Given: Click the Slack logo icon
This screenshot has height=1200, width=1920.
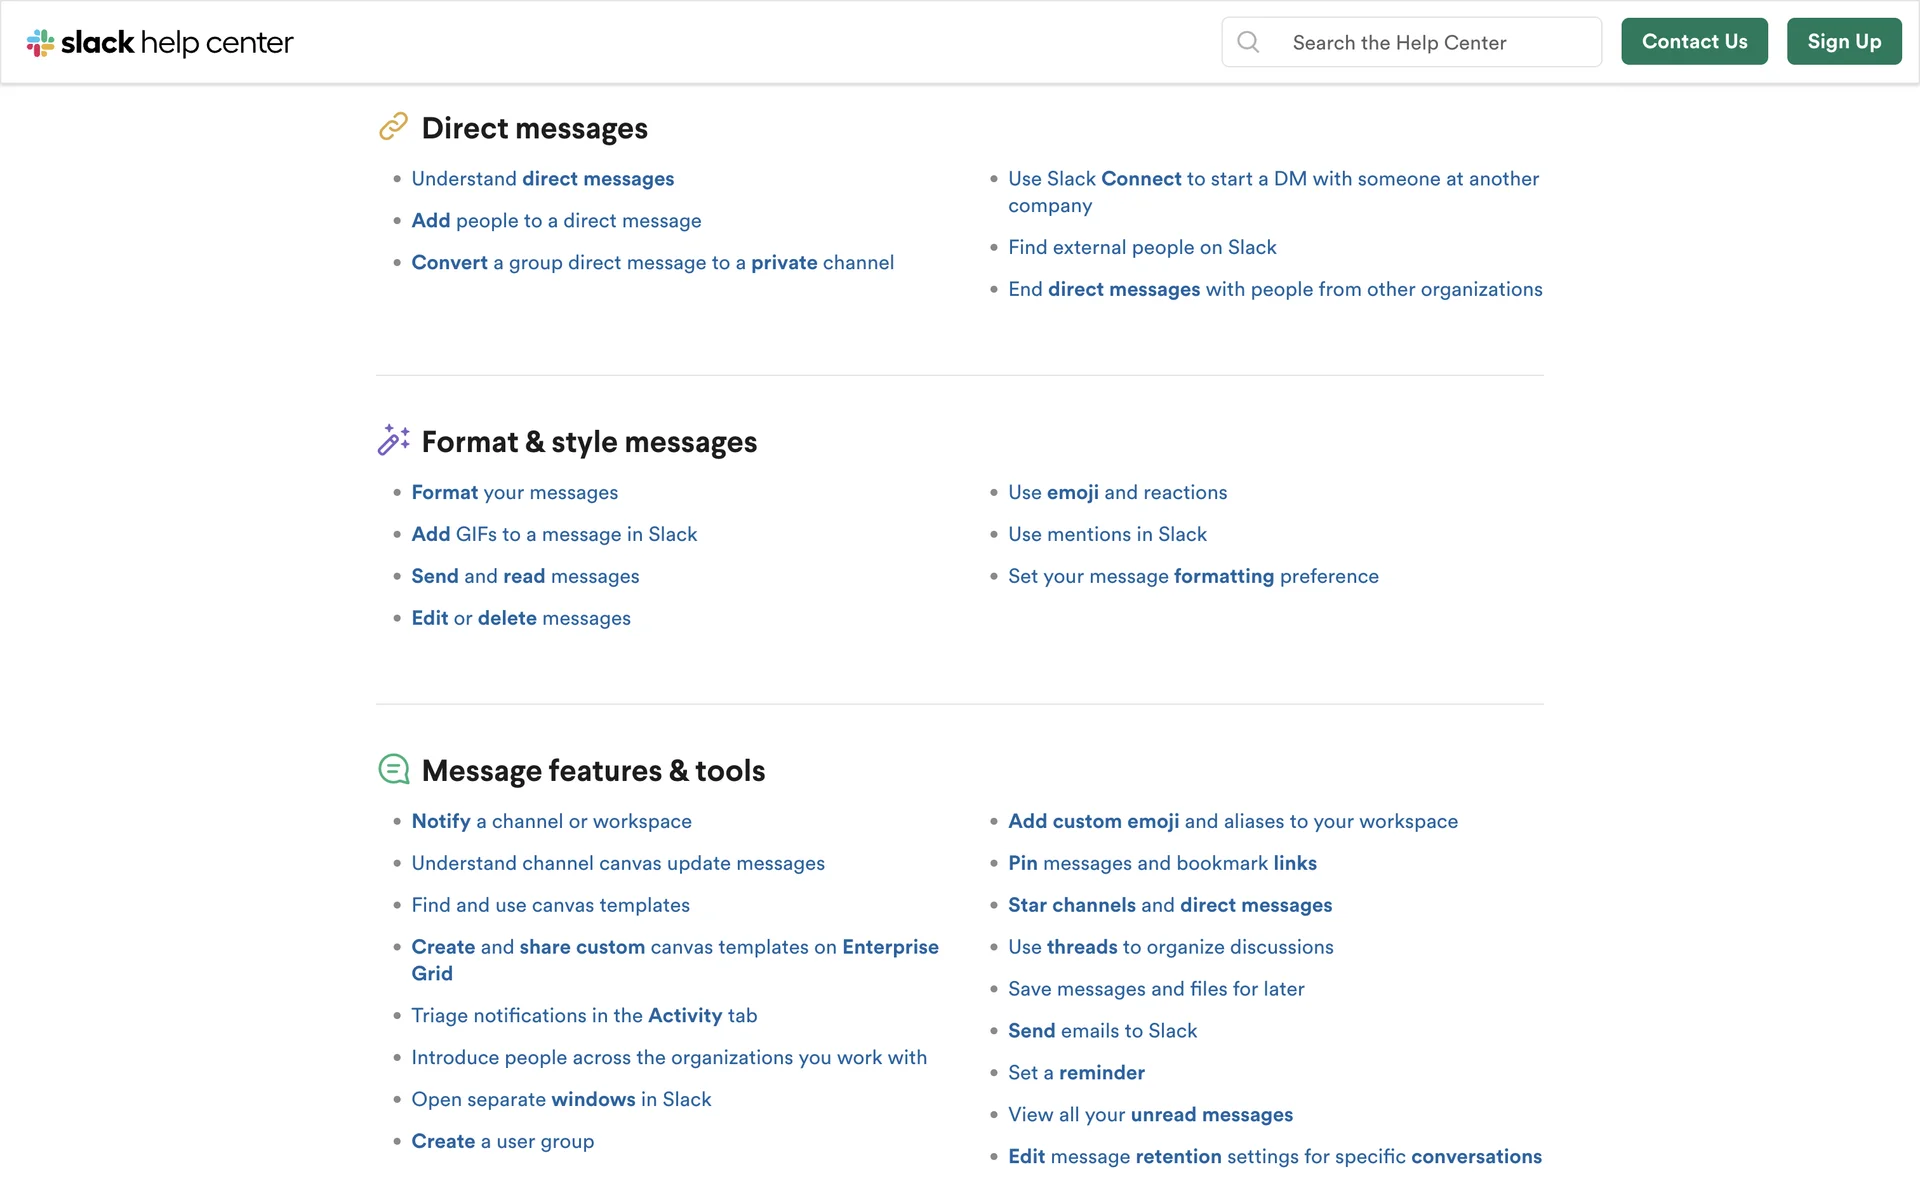Looking at the screenshot, I should (x=40, y=43).
